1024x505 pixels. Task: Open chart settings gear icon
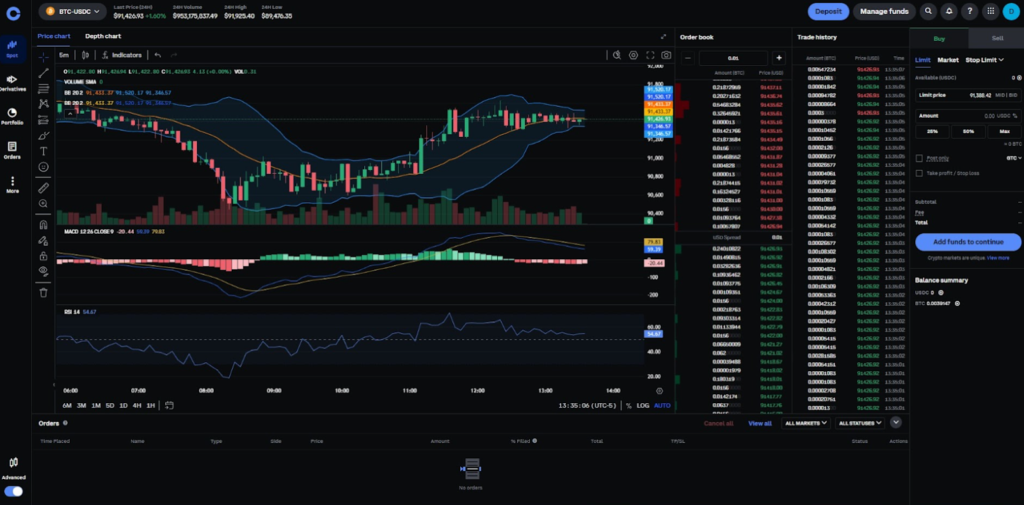(x=633, y=55)
